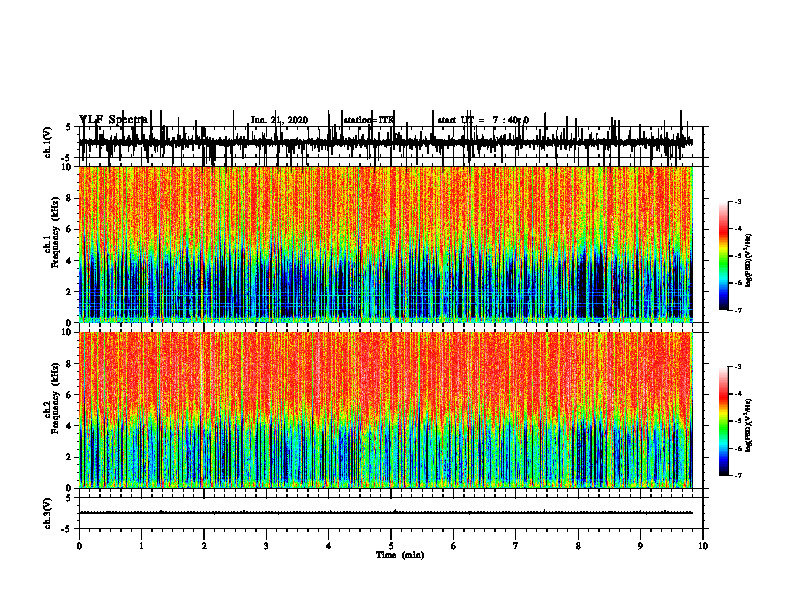Click the "6" kHz tick on ch.2 frequency axis
Viewport: 792px width, 612px height.
(69, 395)
